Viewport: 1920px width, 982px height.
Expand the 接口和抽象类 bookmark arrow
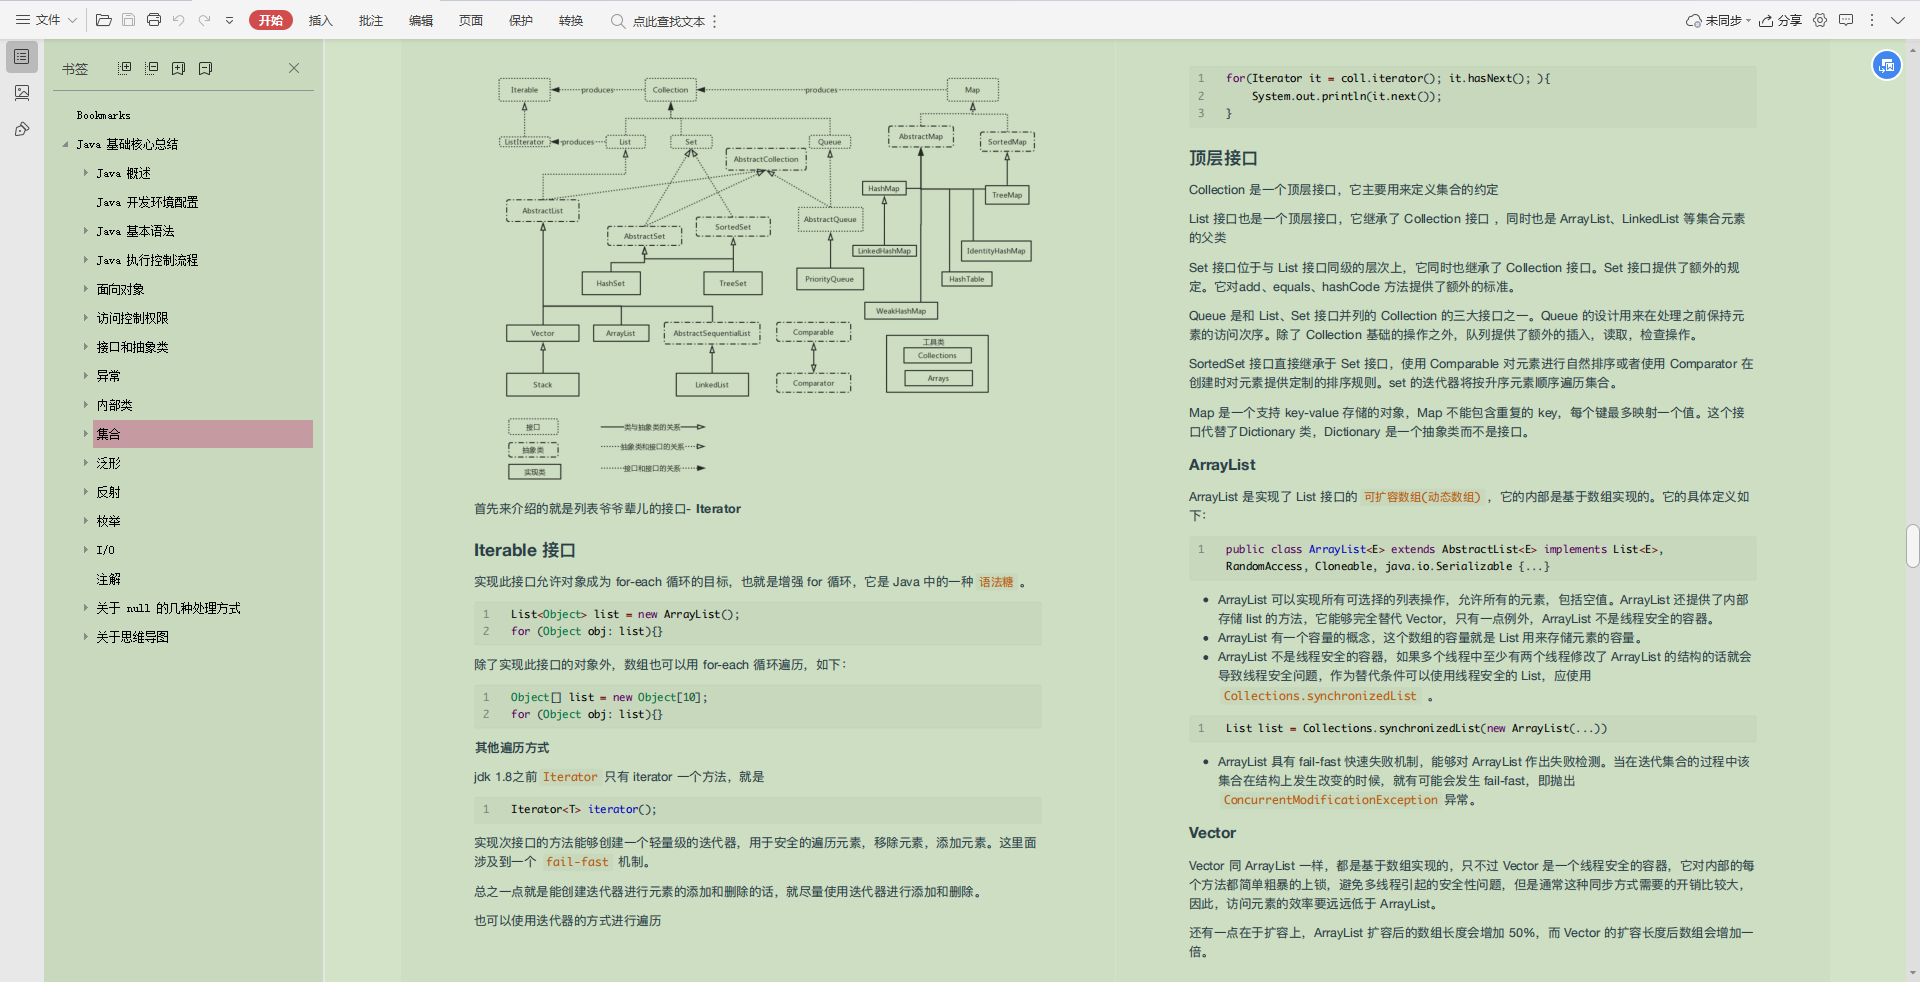point(86,347)
